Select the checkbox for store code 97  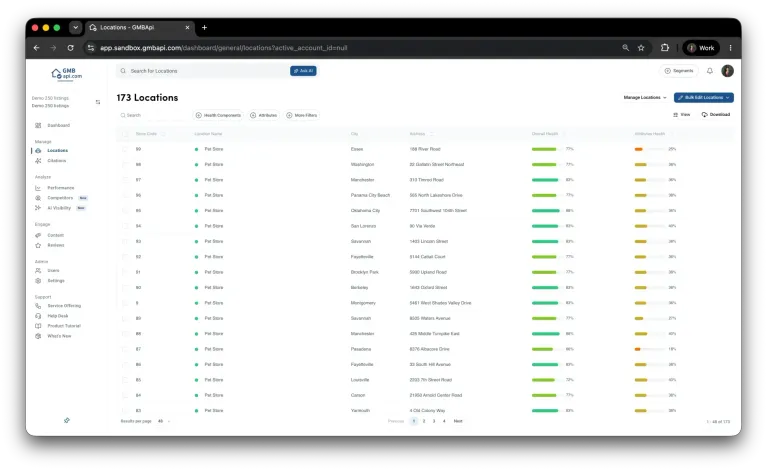coord(125,180)
